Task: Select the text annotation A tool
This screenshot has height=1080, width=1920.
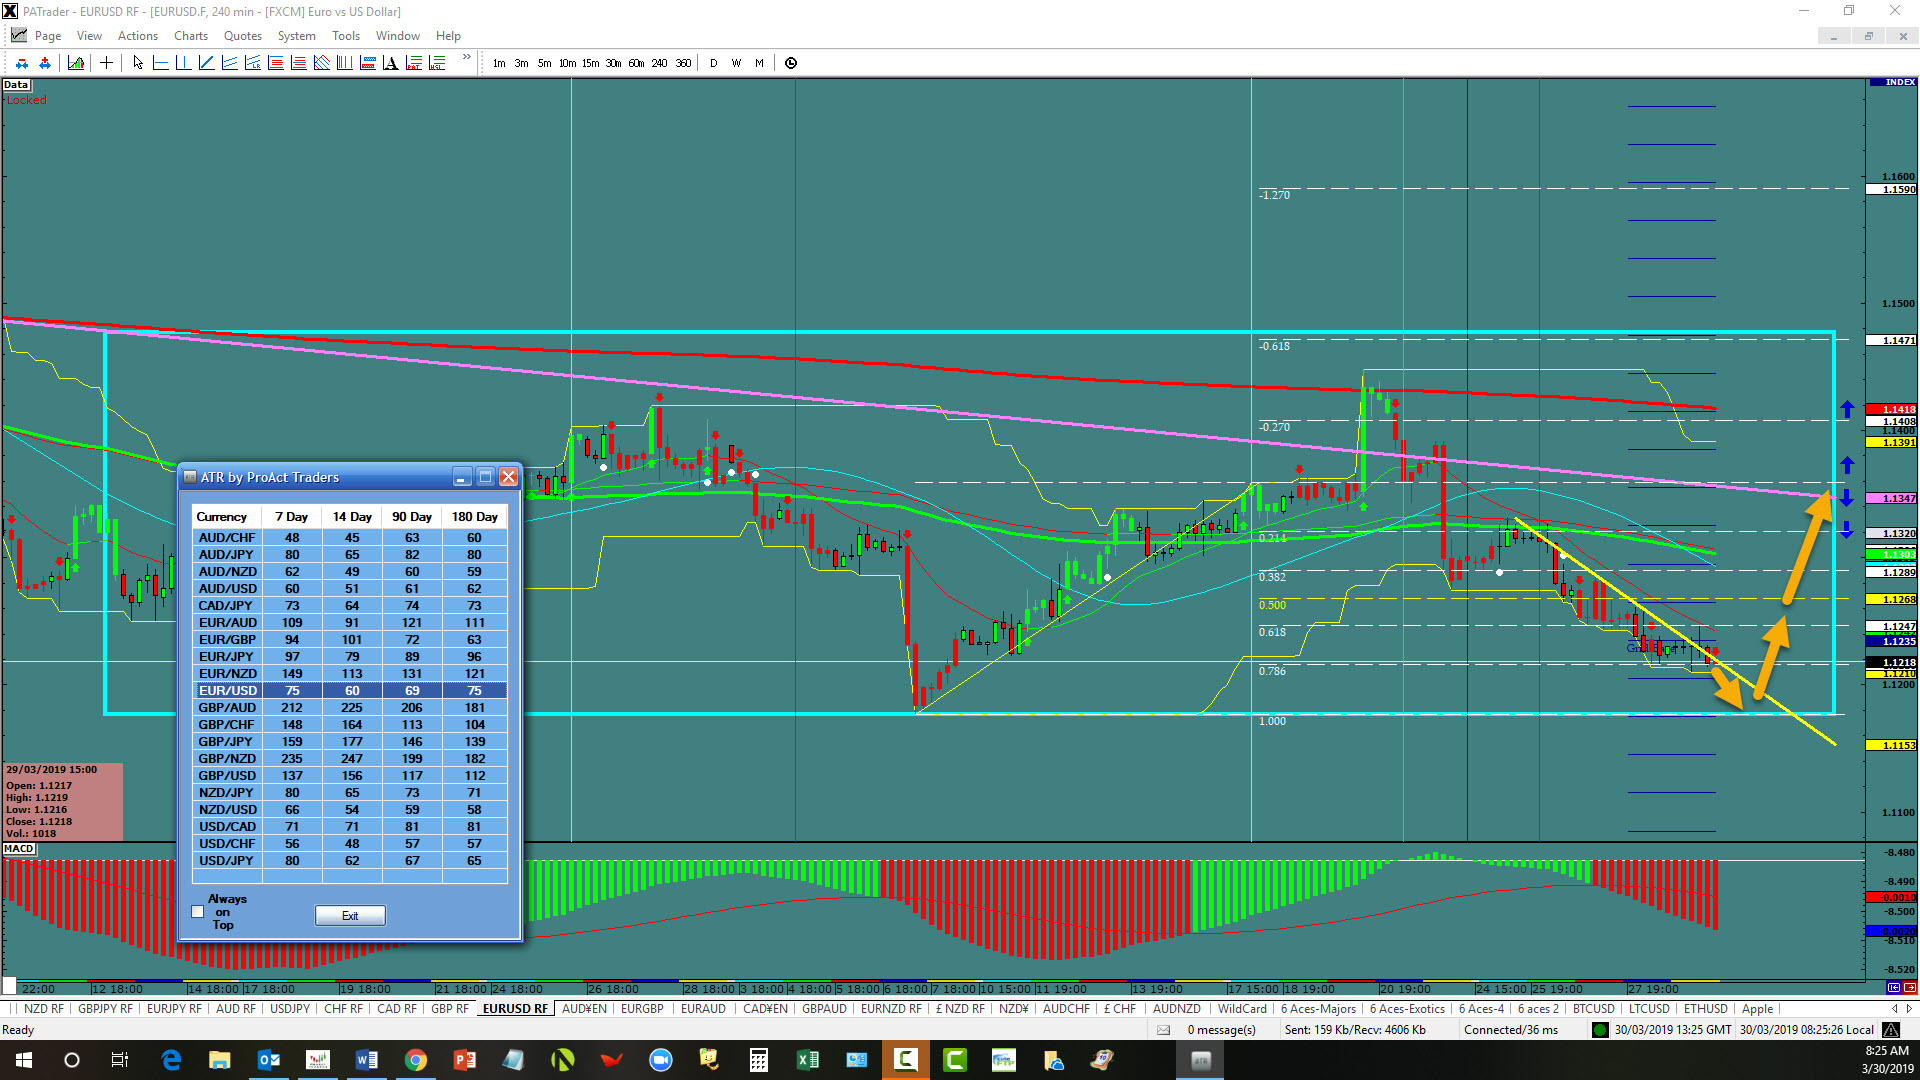Action: (x=390, y=63)
